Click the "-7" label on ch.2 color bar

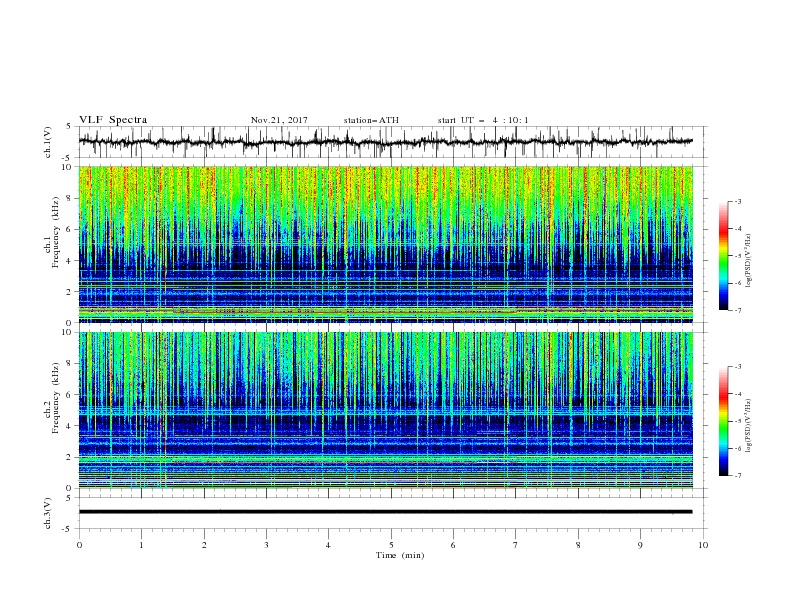[x=737, y=475]
